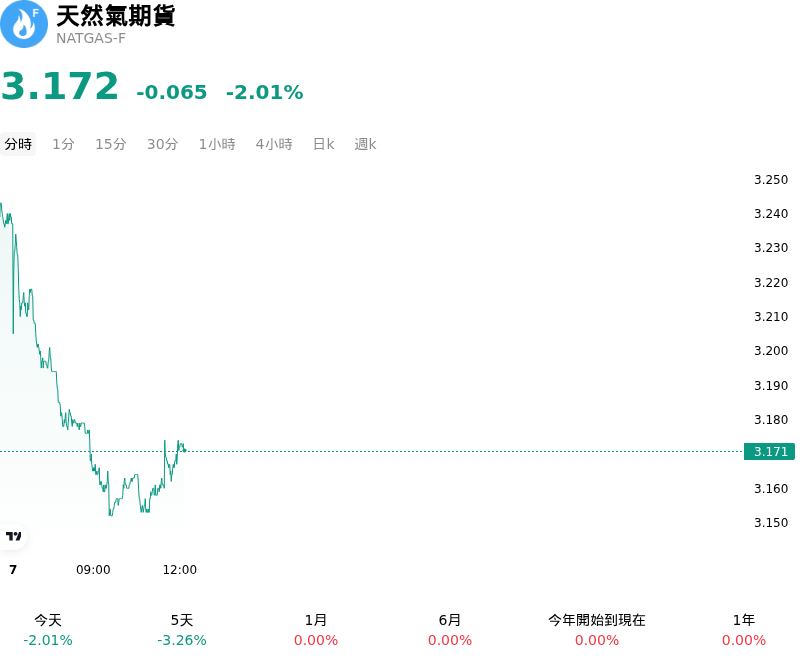The width and height of the screenshot is (800, 660).
Task: Open the TradingView logo badge
Action: pos(13,536)
